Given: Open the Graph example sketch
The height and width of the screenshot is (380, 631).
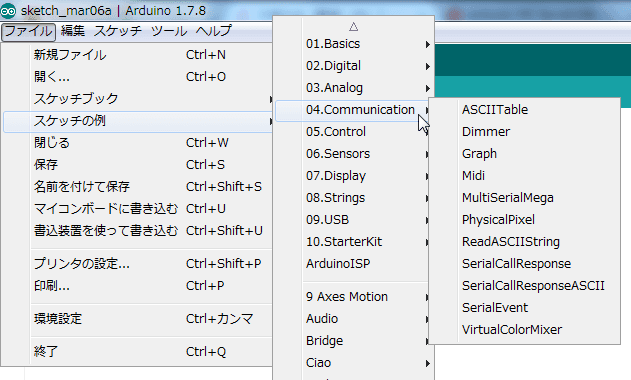Looking at the screenshot, I should pos(524,154).
